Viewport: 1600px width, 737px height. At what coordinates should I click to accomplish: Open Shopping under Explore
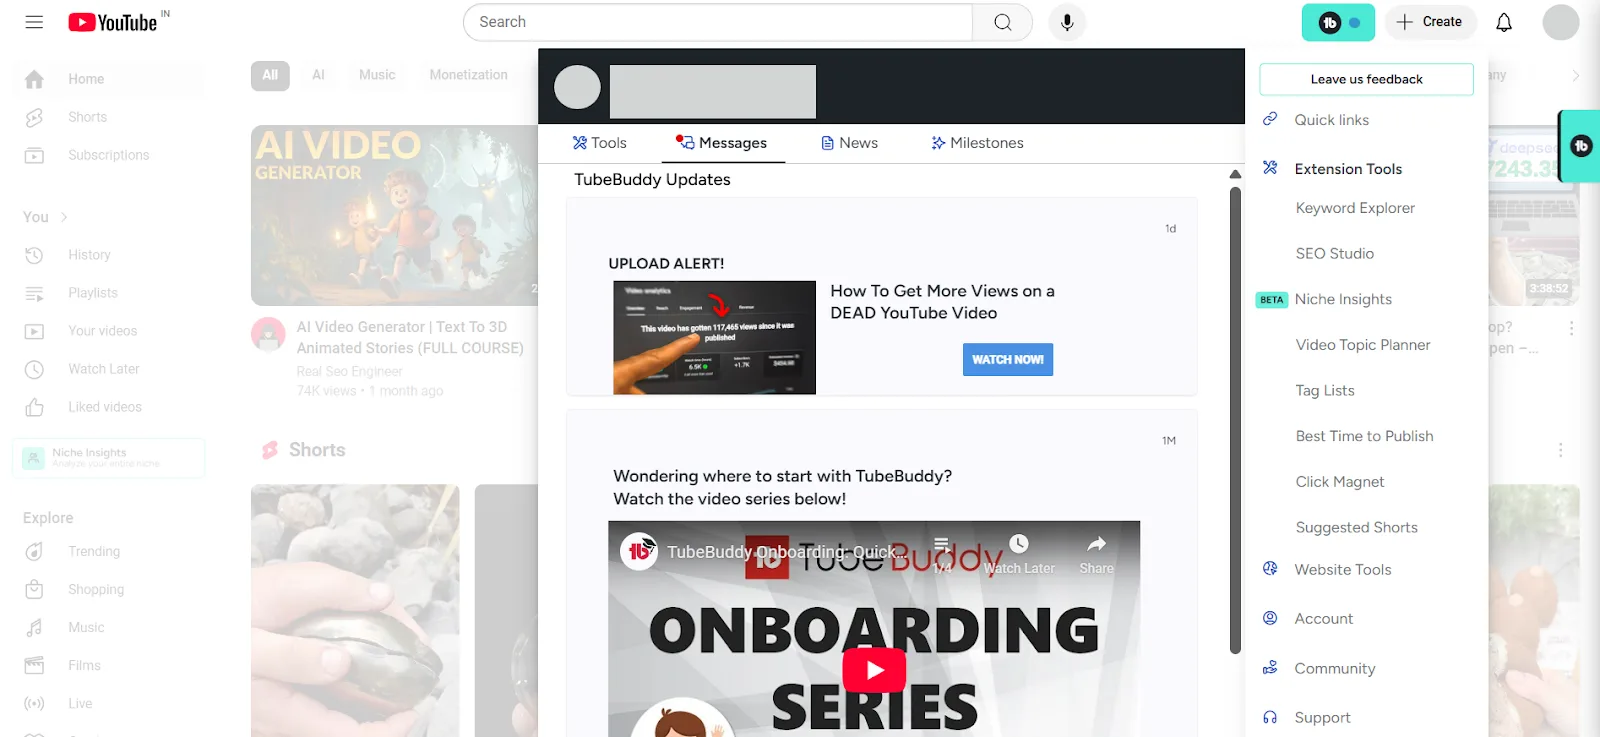(108, 589)
